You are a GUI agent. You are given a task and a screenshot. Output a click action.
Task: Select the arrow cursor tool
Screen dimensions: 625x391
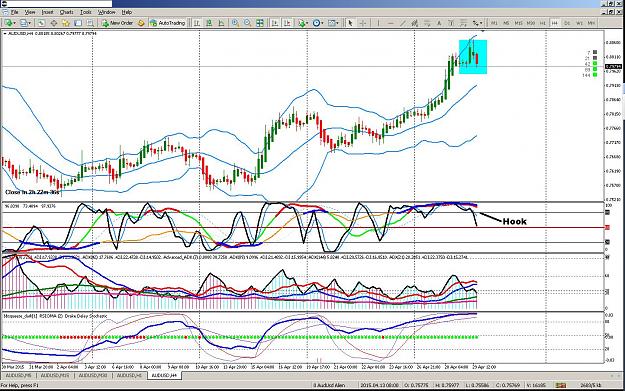click(350, 23)
